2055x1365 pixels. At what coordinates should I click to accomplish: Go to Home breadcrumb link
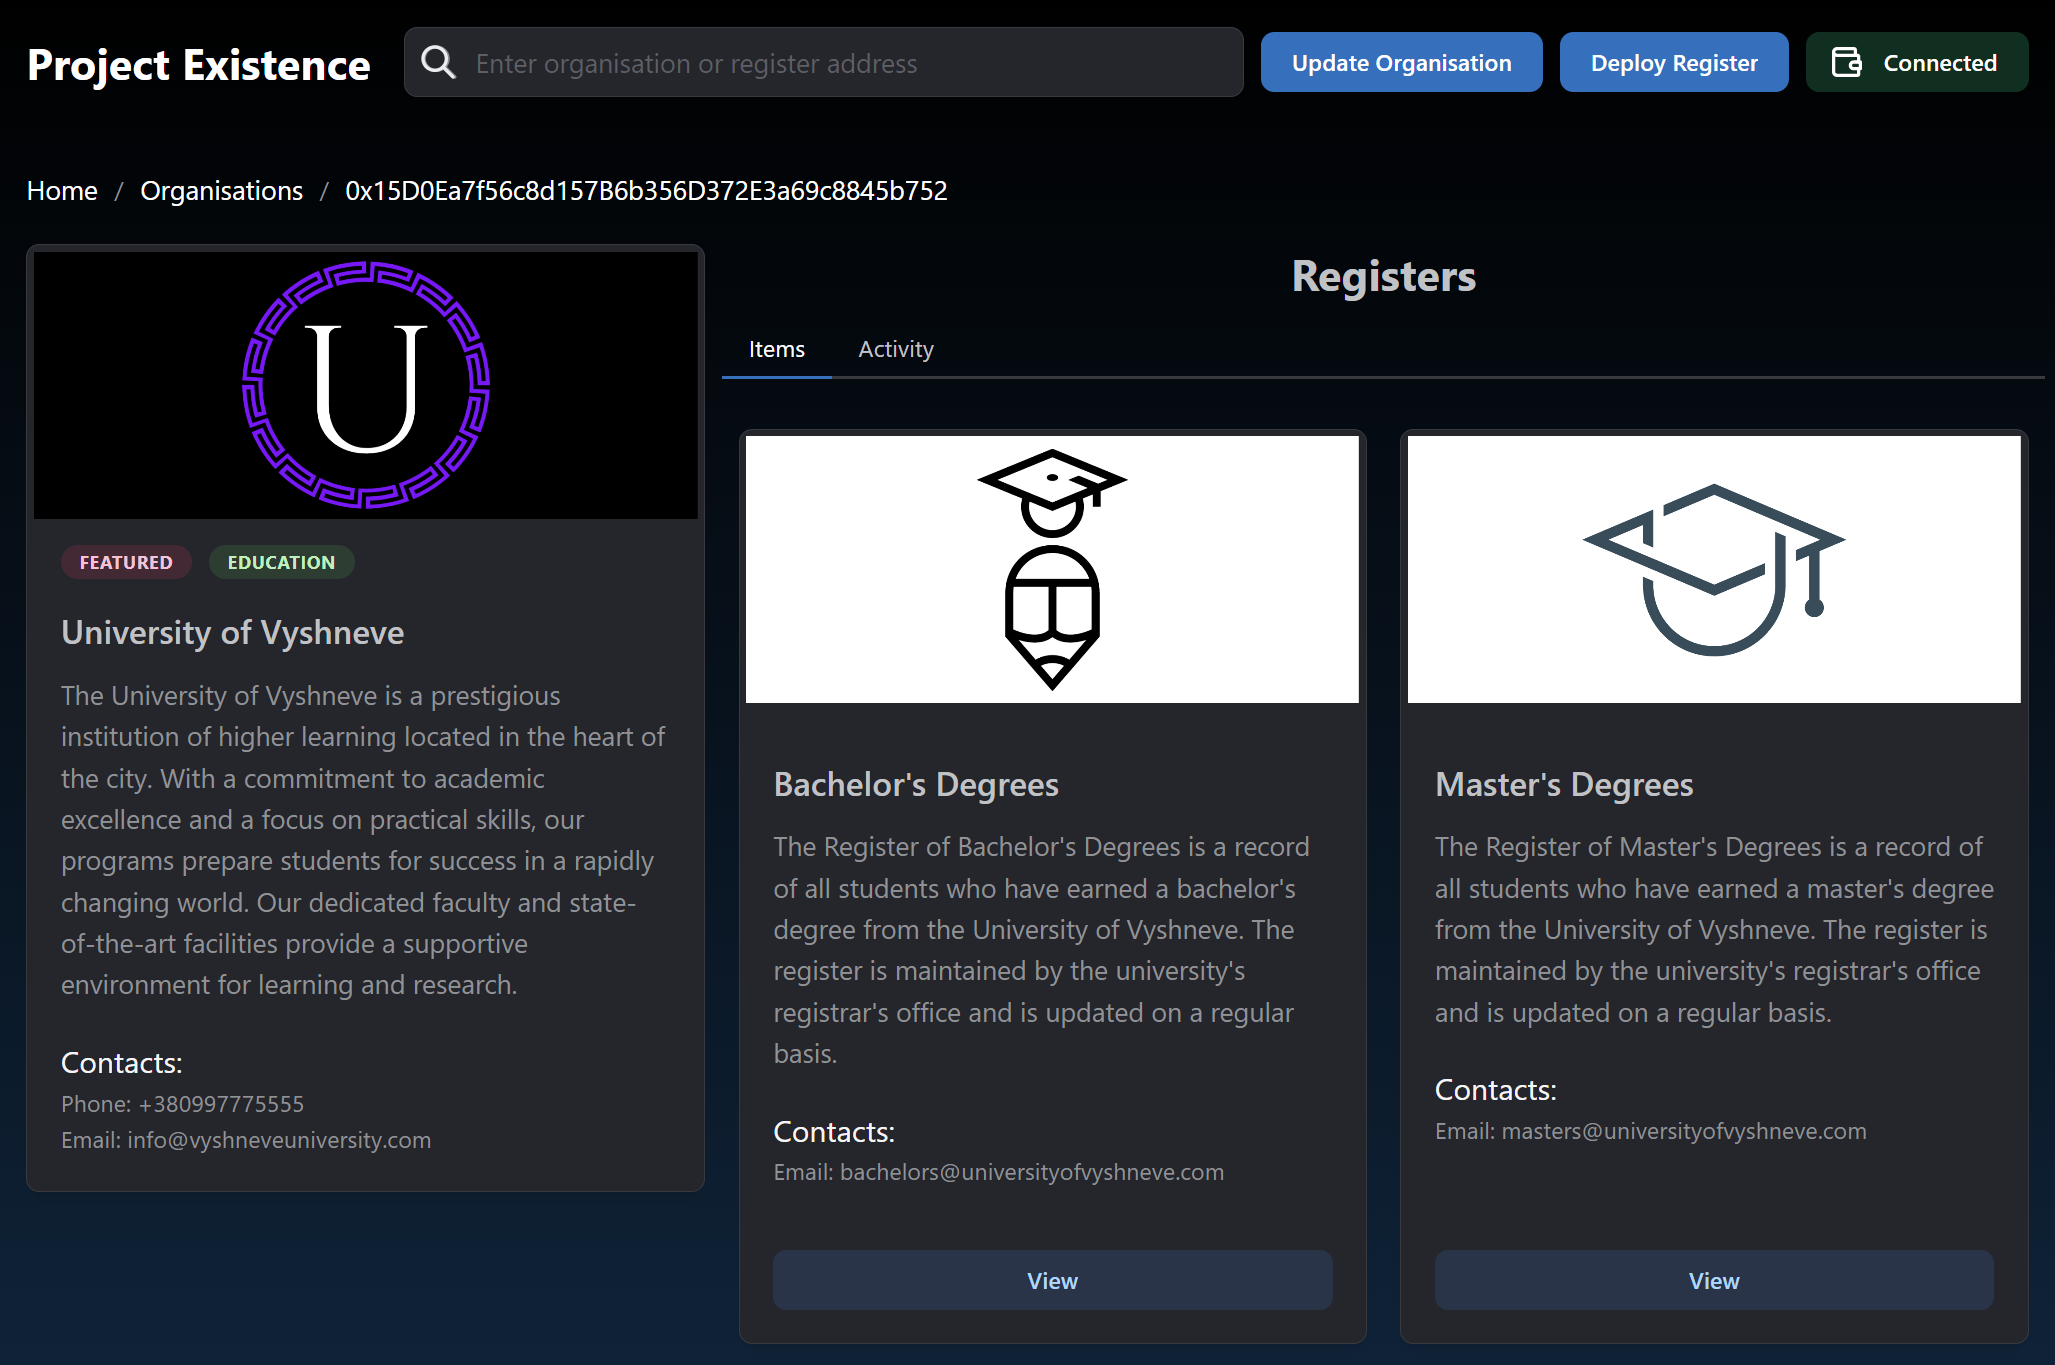[x=62, y=191]
